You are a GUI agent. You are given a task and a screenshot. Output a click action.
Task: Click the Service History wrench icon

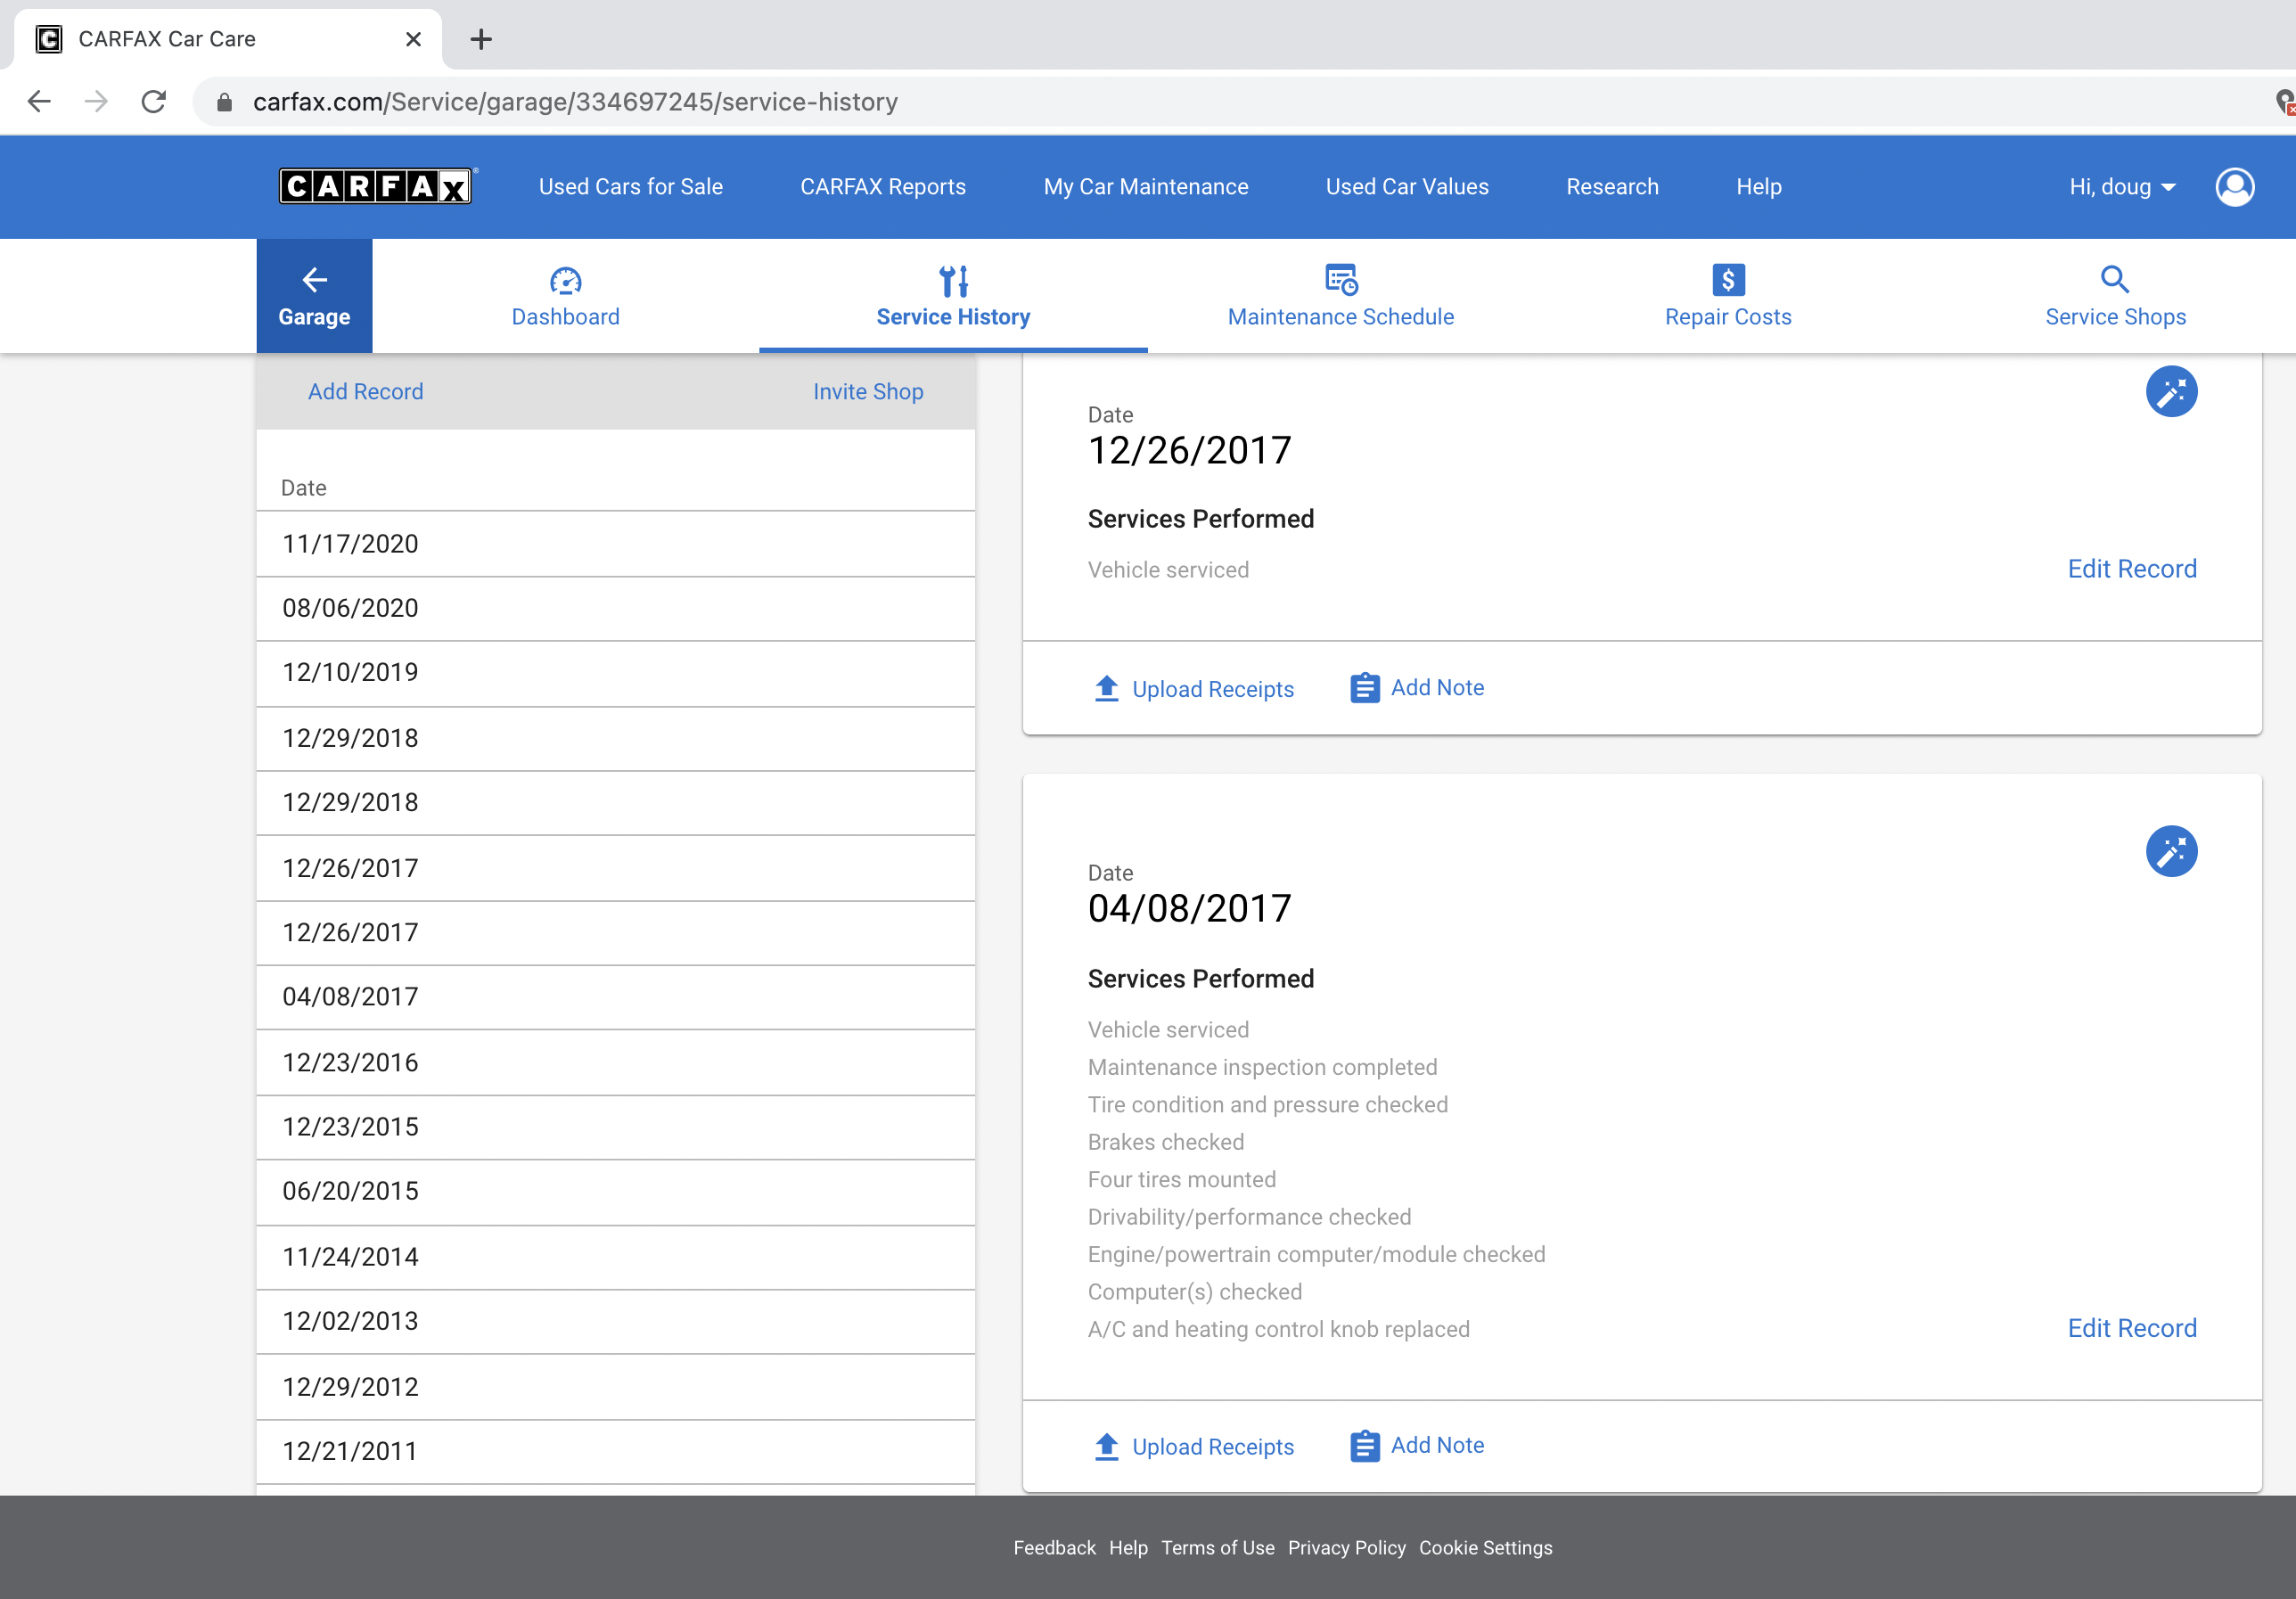tap(953, 281)
